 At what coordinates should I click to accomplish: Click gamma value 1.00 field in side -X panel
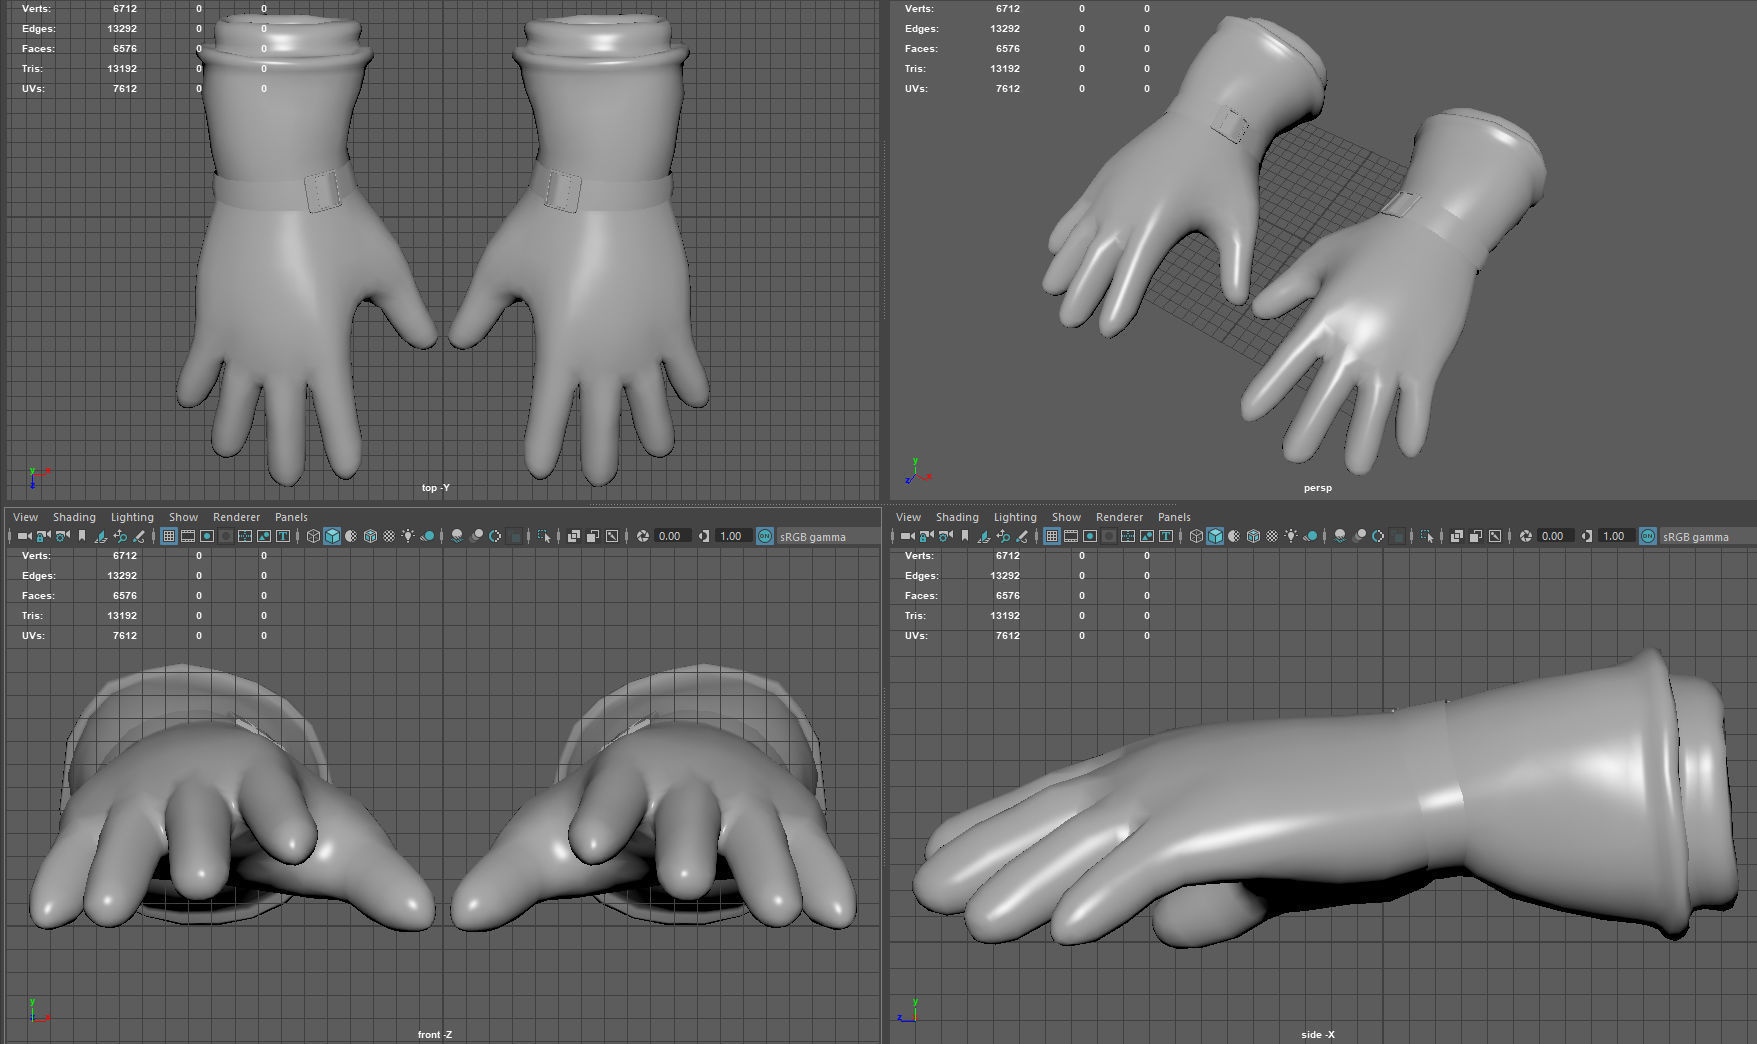coord(1616,536)
